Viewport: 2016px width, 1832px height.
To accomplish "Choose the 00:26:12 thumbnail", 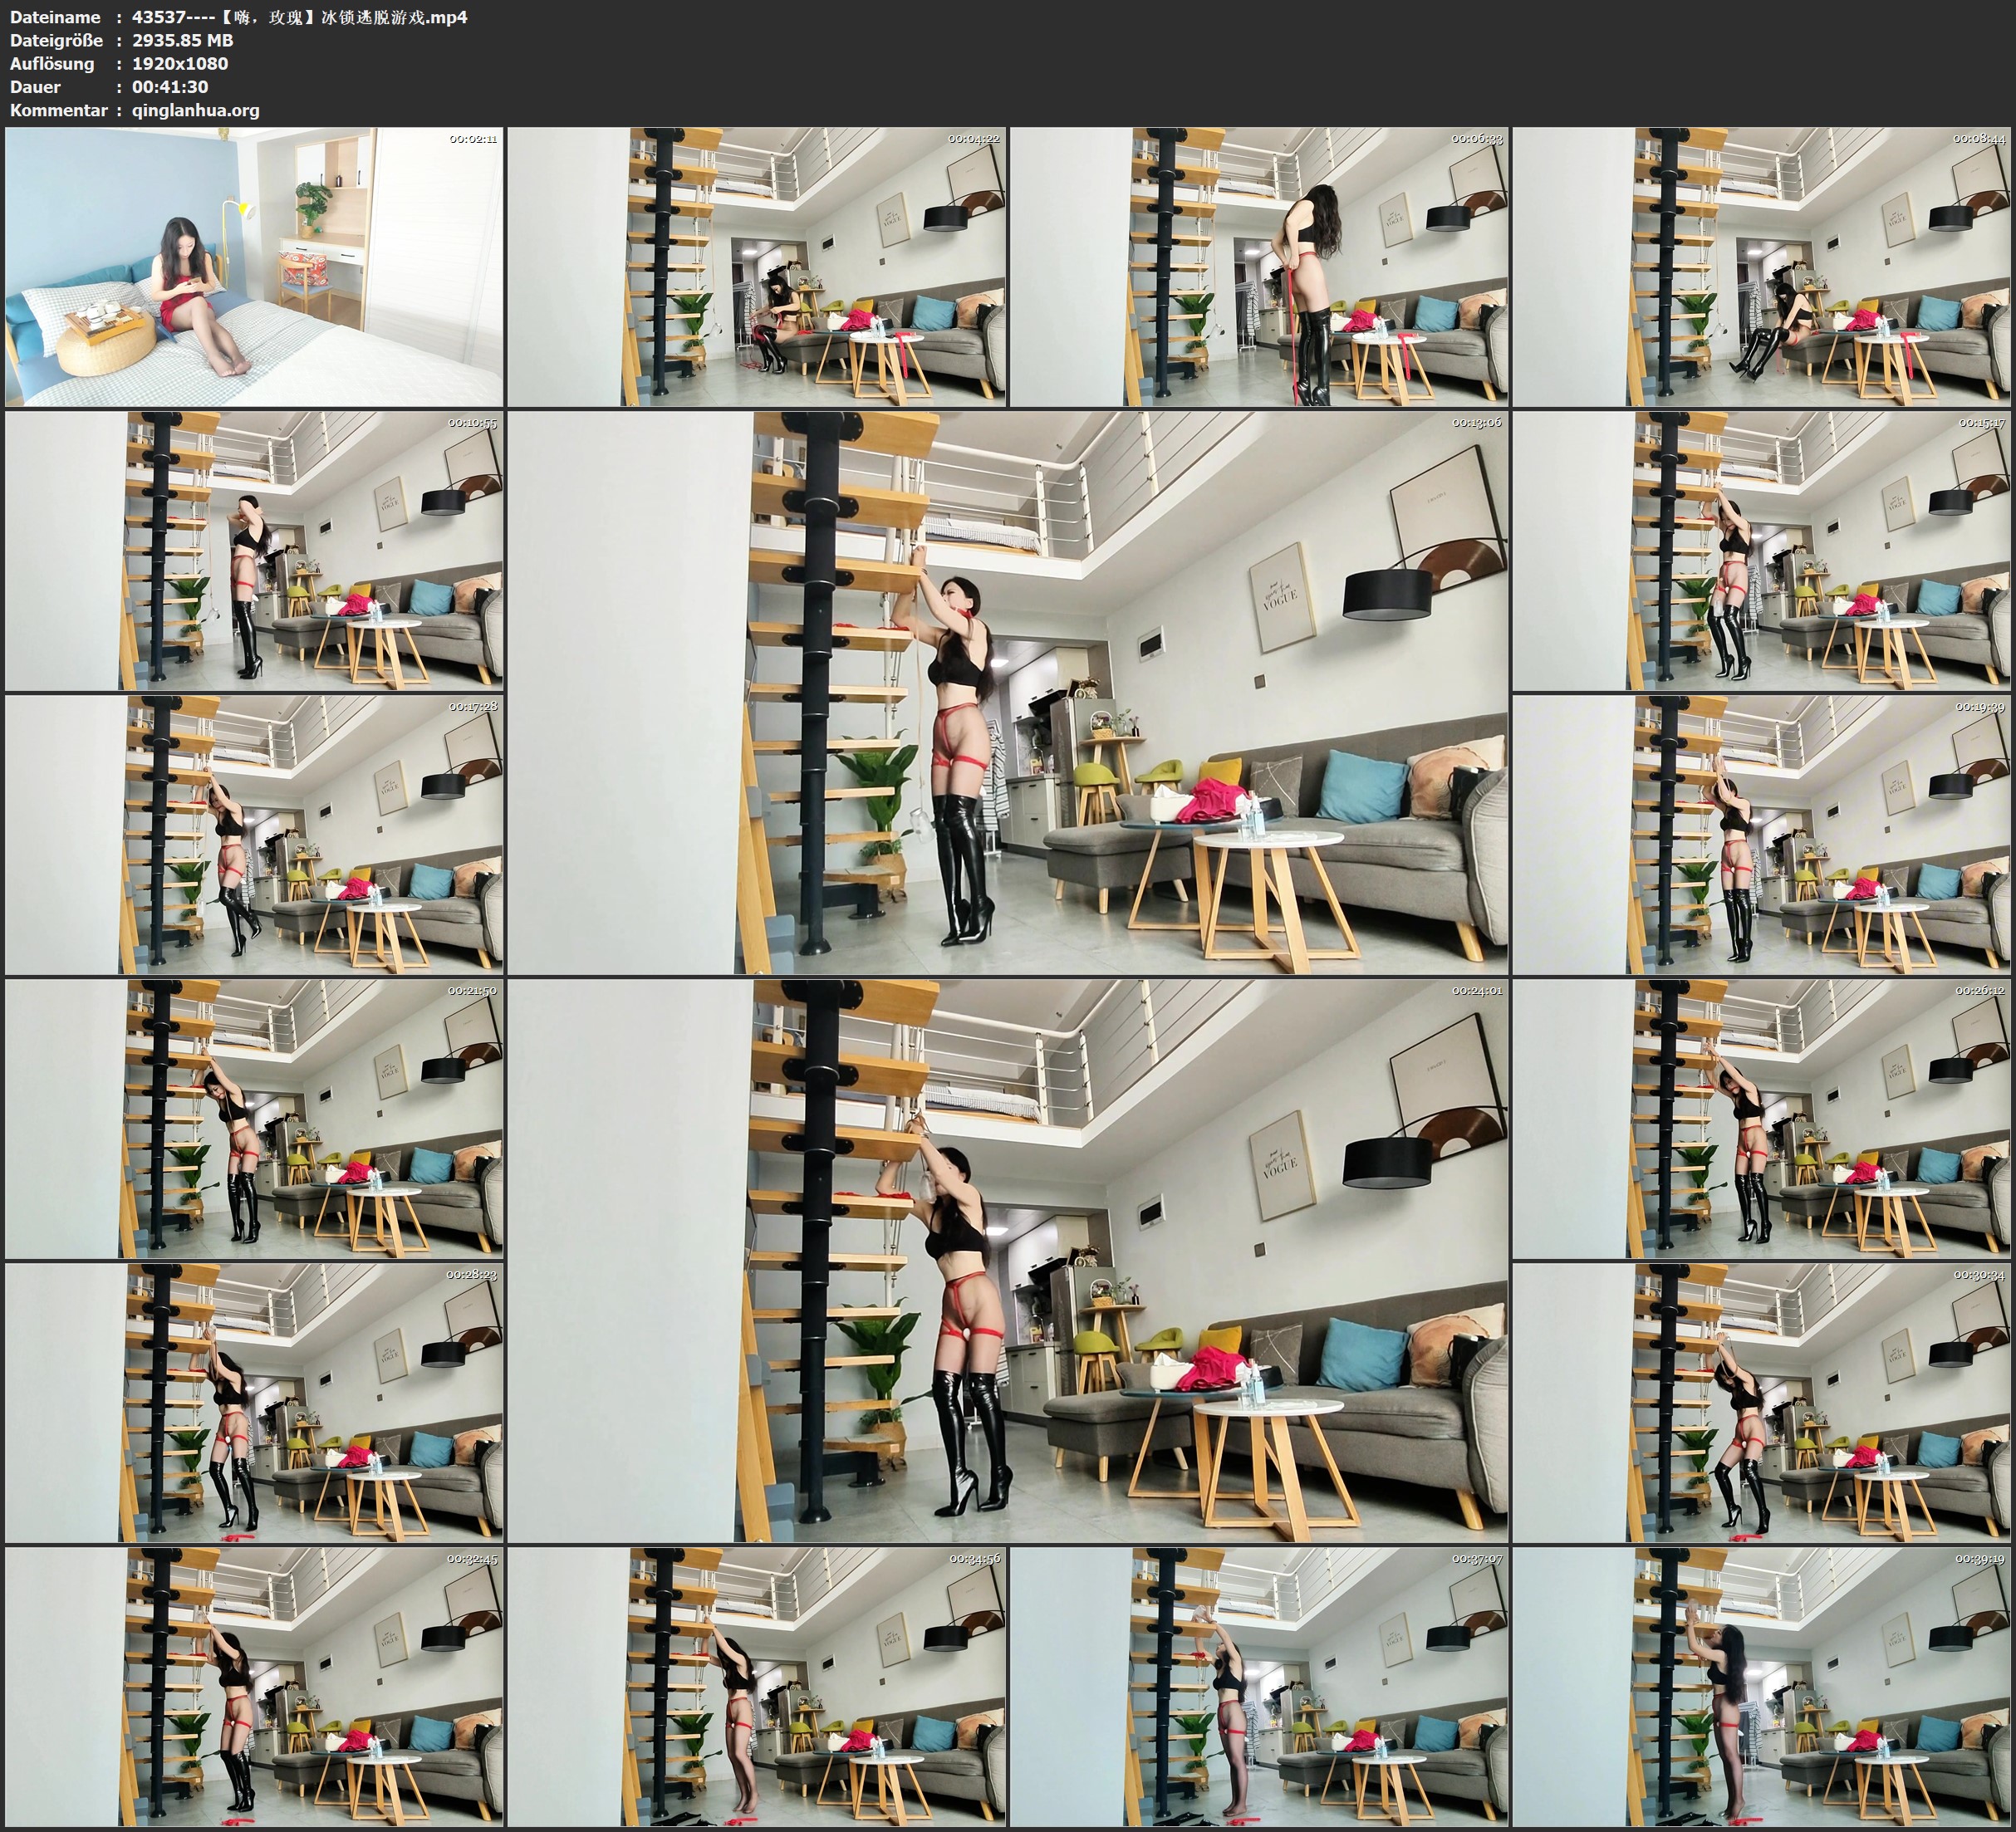I will coord(1761,1119).
